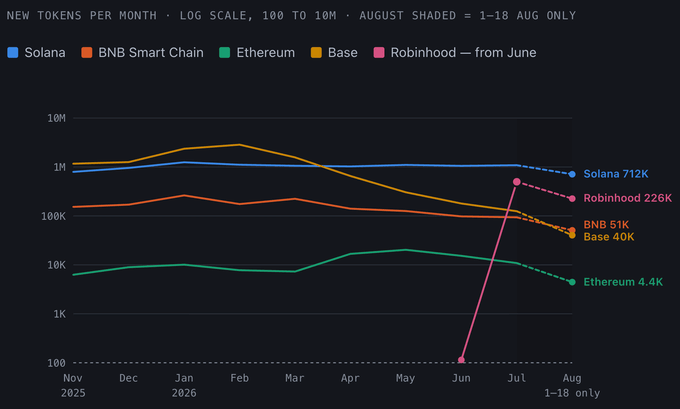Click the 2025 year label
Screen dimensions: 680x409
(x=73, y=393)
